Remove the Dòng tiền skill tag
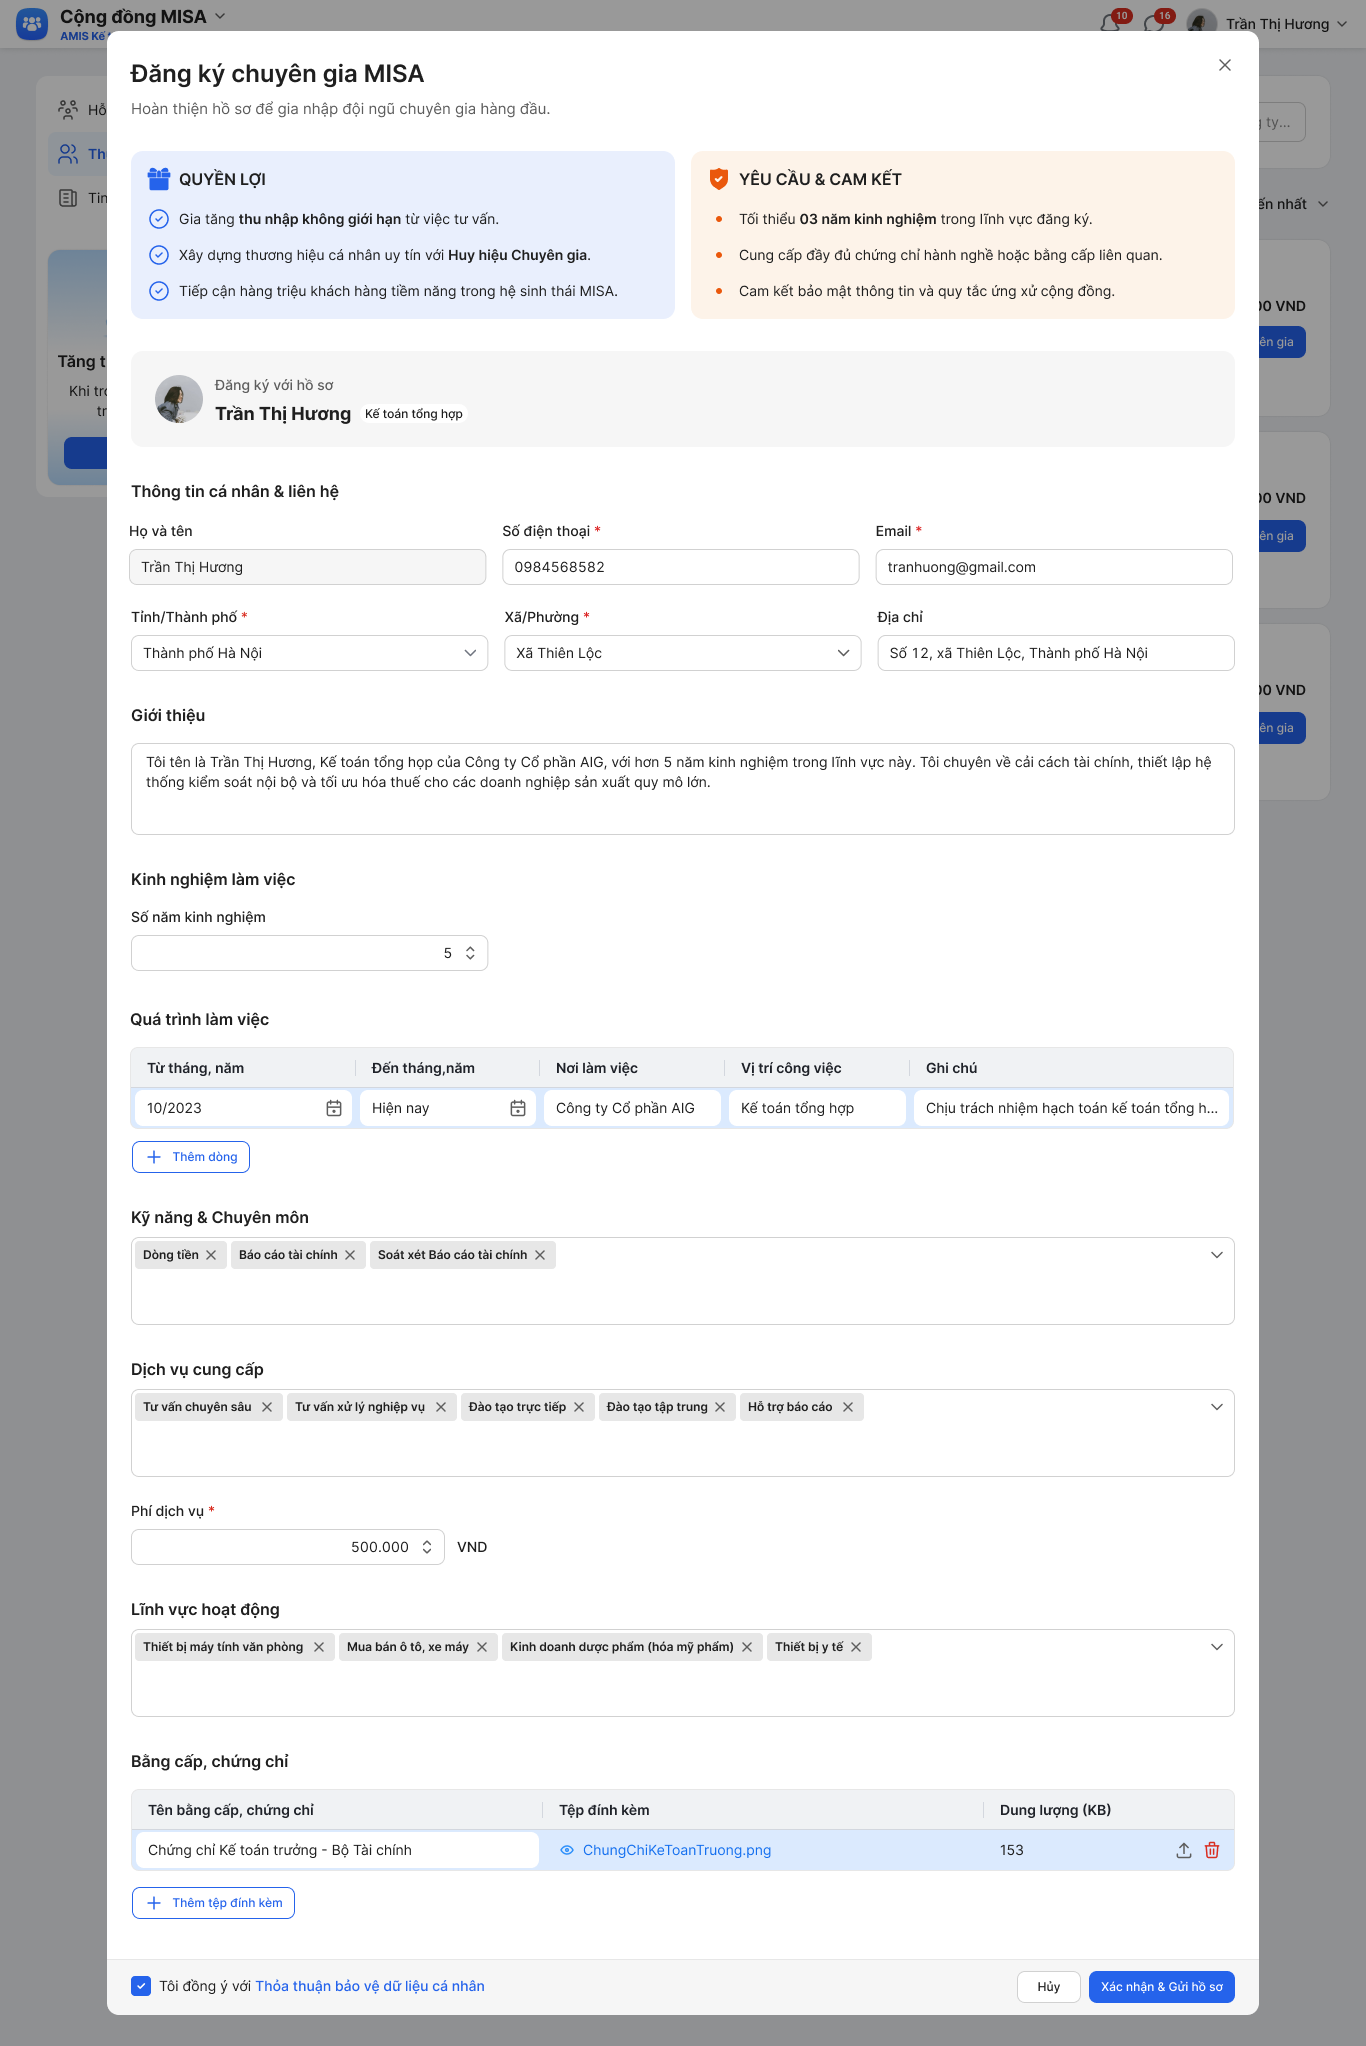1366x2046 pixels. [211, 1255]
